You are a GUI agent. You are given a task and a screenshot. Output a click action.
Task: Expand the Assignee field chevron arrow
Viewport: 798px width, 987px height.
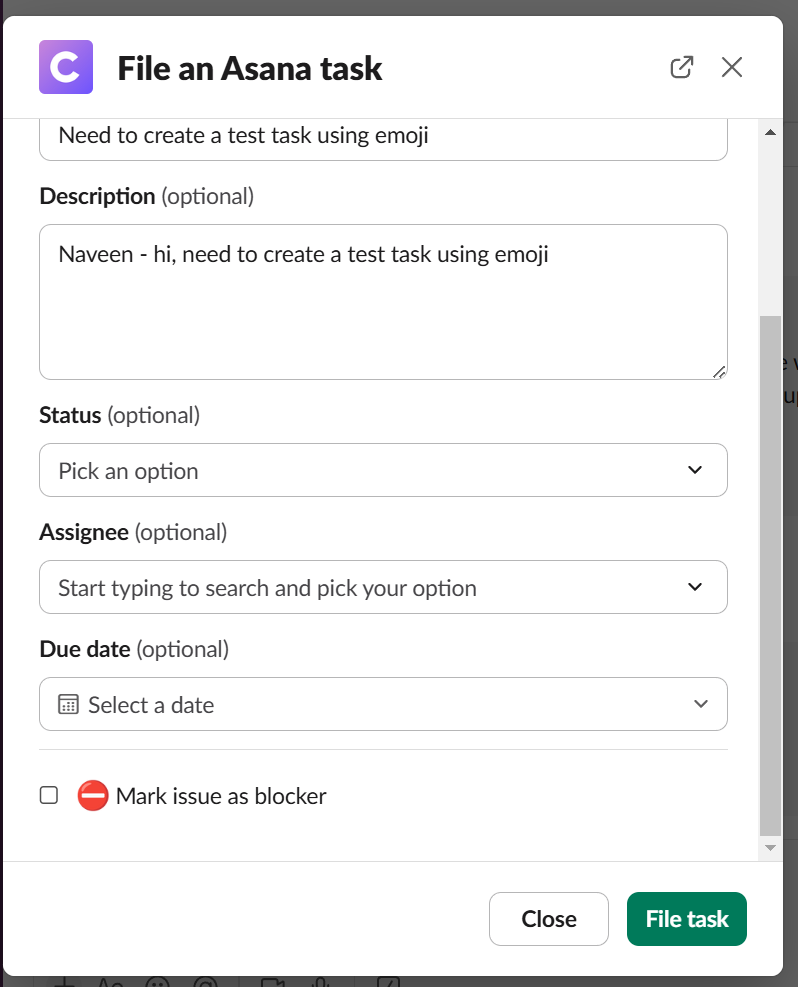click(x=696, y=588)
